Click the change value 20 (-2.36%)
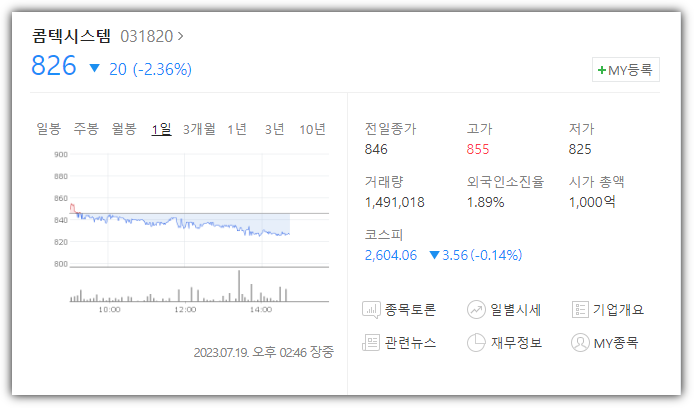The height and width of the screenshot is (408, 694). point(150,69)
